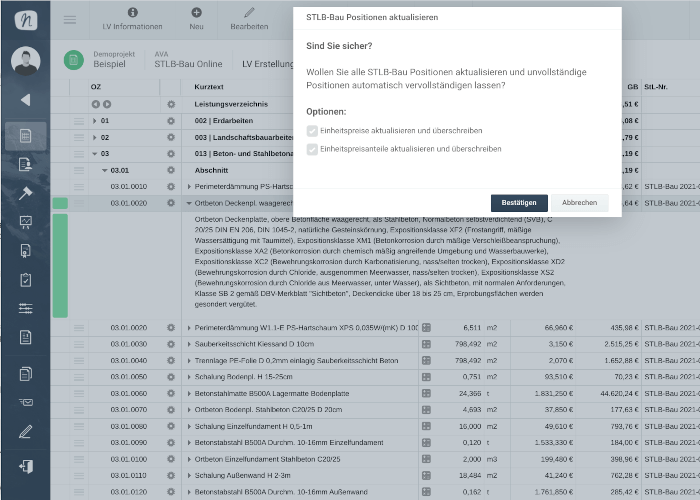Screen dimensions: 700x500
Task: Open the clipboard checklist sidebar icon
Action: pyautogui.click(x=25, y=280)
